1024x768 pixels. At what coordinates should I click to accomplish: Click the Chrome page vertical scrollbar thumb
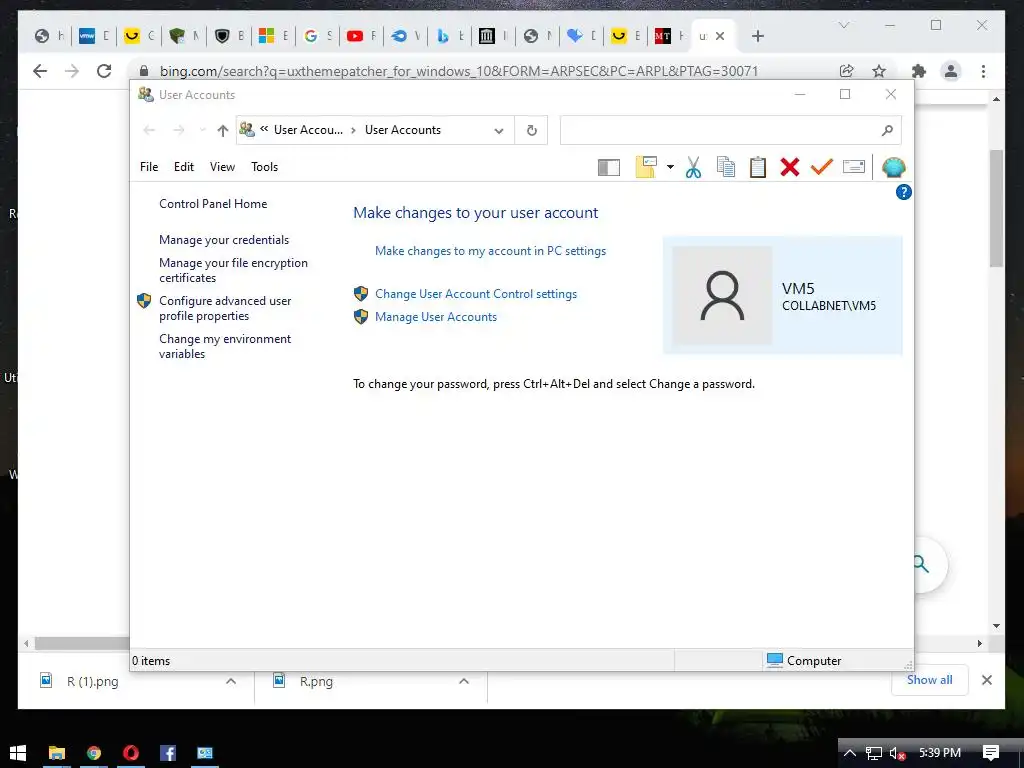[996, 208]
